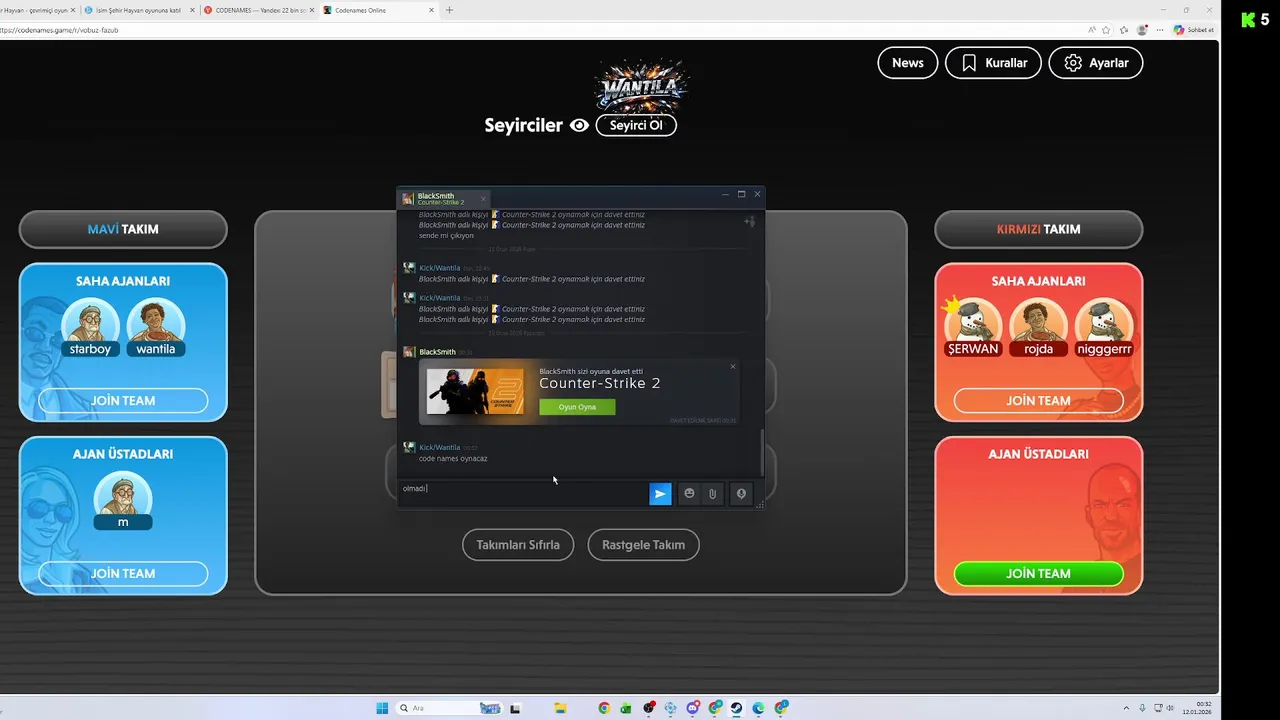The image size is (1280, 720).
Task: Click the MAVİ TAKIM header
Action: coord(123,229)
